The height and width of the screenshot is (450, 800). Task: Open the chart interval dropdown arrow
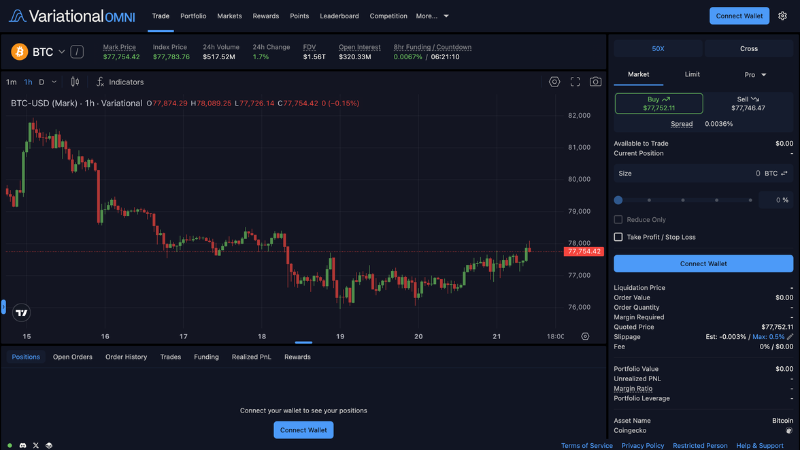(x=54, y=82)
